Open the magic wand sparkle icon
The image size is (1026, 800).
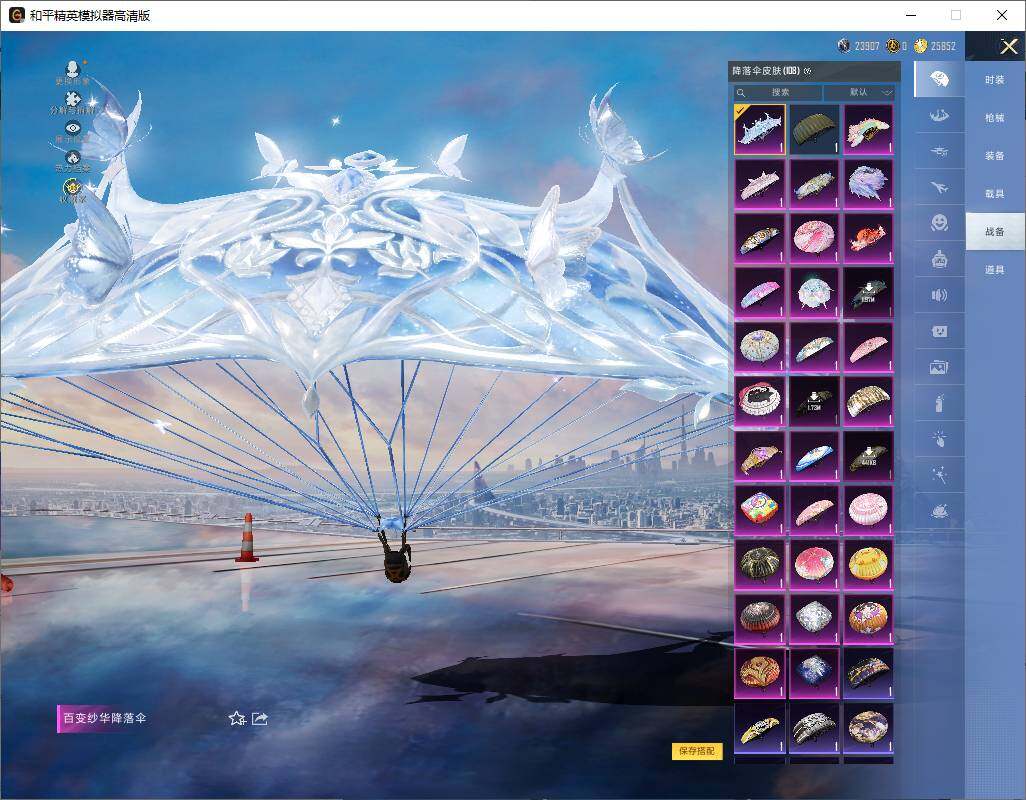(939, 476)
